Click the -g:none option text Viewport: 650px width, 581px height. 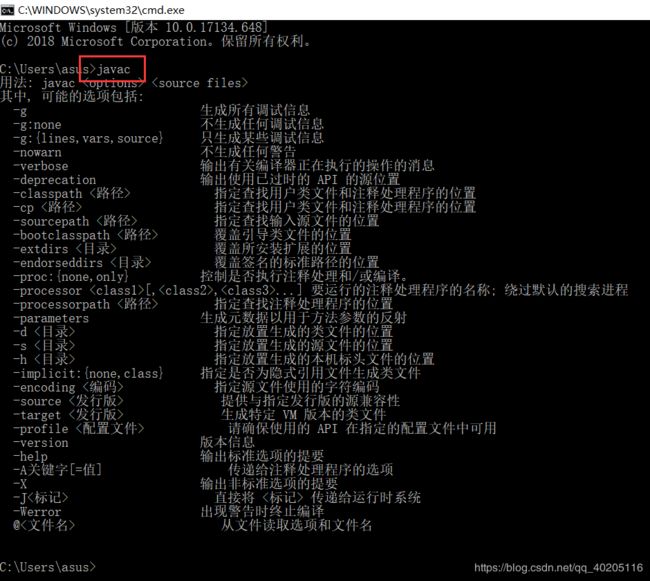pos(37,124)
